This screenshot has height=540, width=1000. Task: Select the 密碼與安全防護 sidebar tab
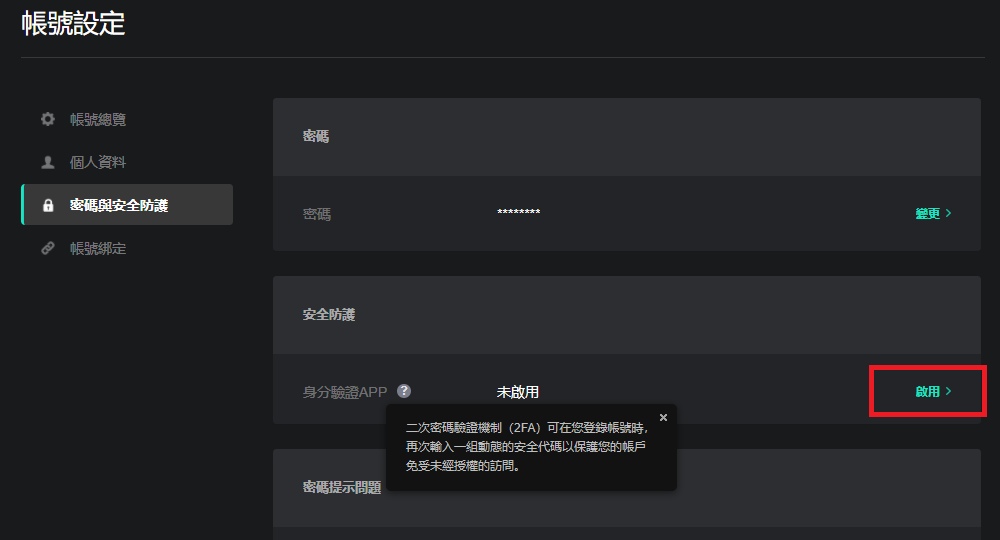pyautogui.click(x=118, y=205)
